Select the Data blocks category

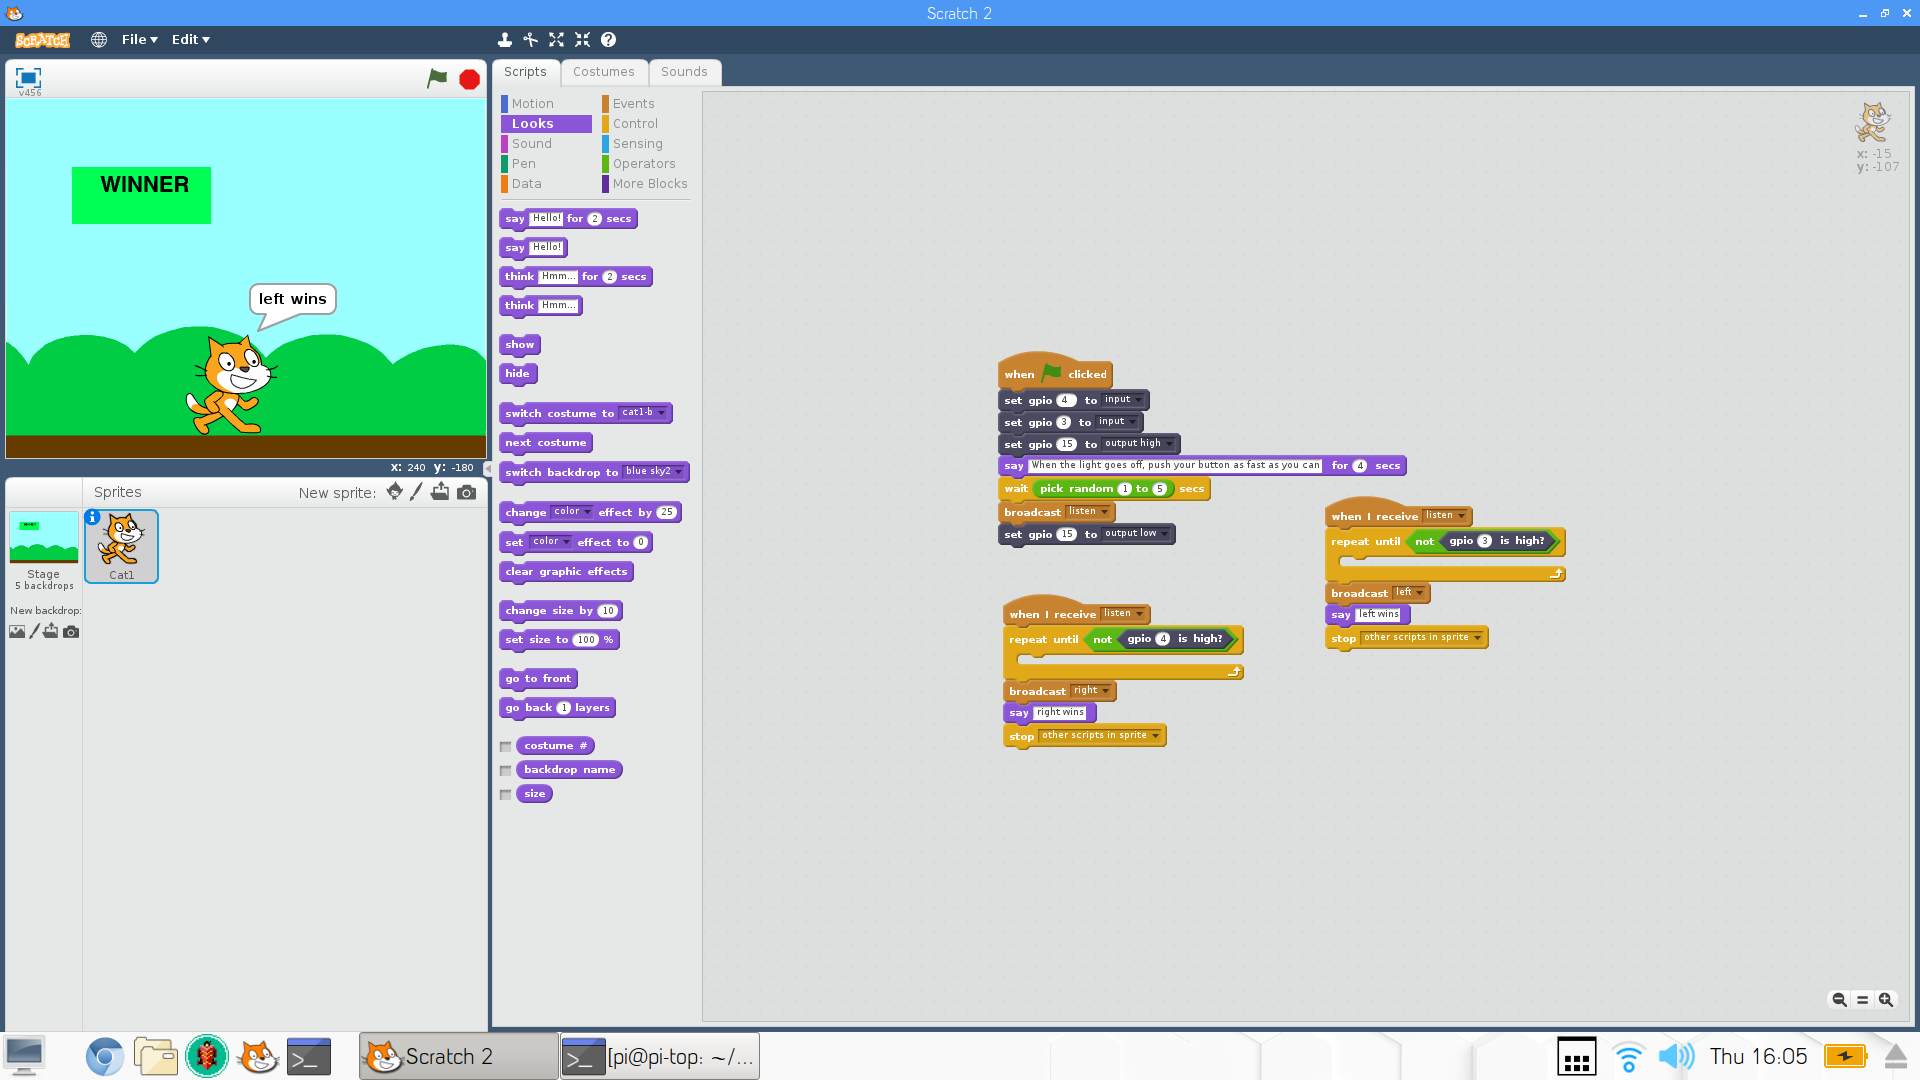click(525, 183)
